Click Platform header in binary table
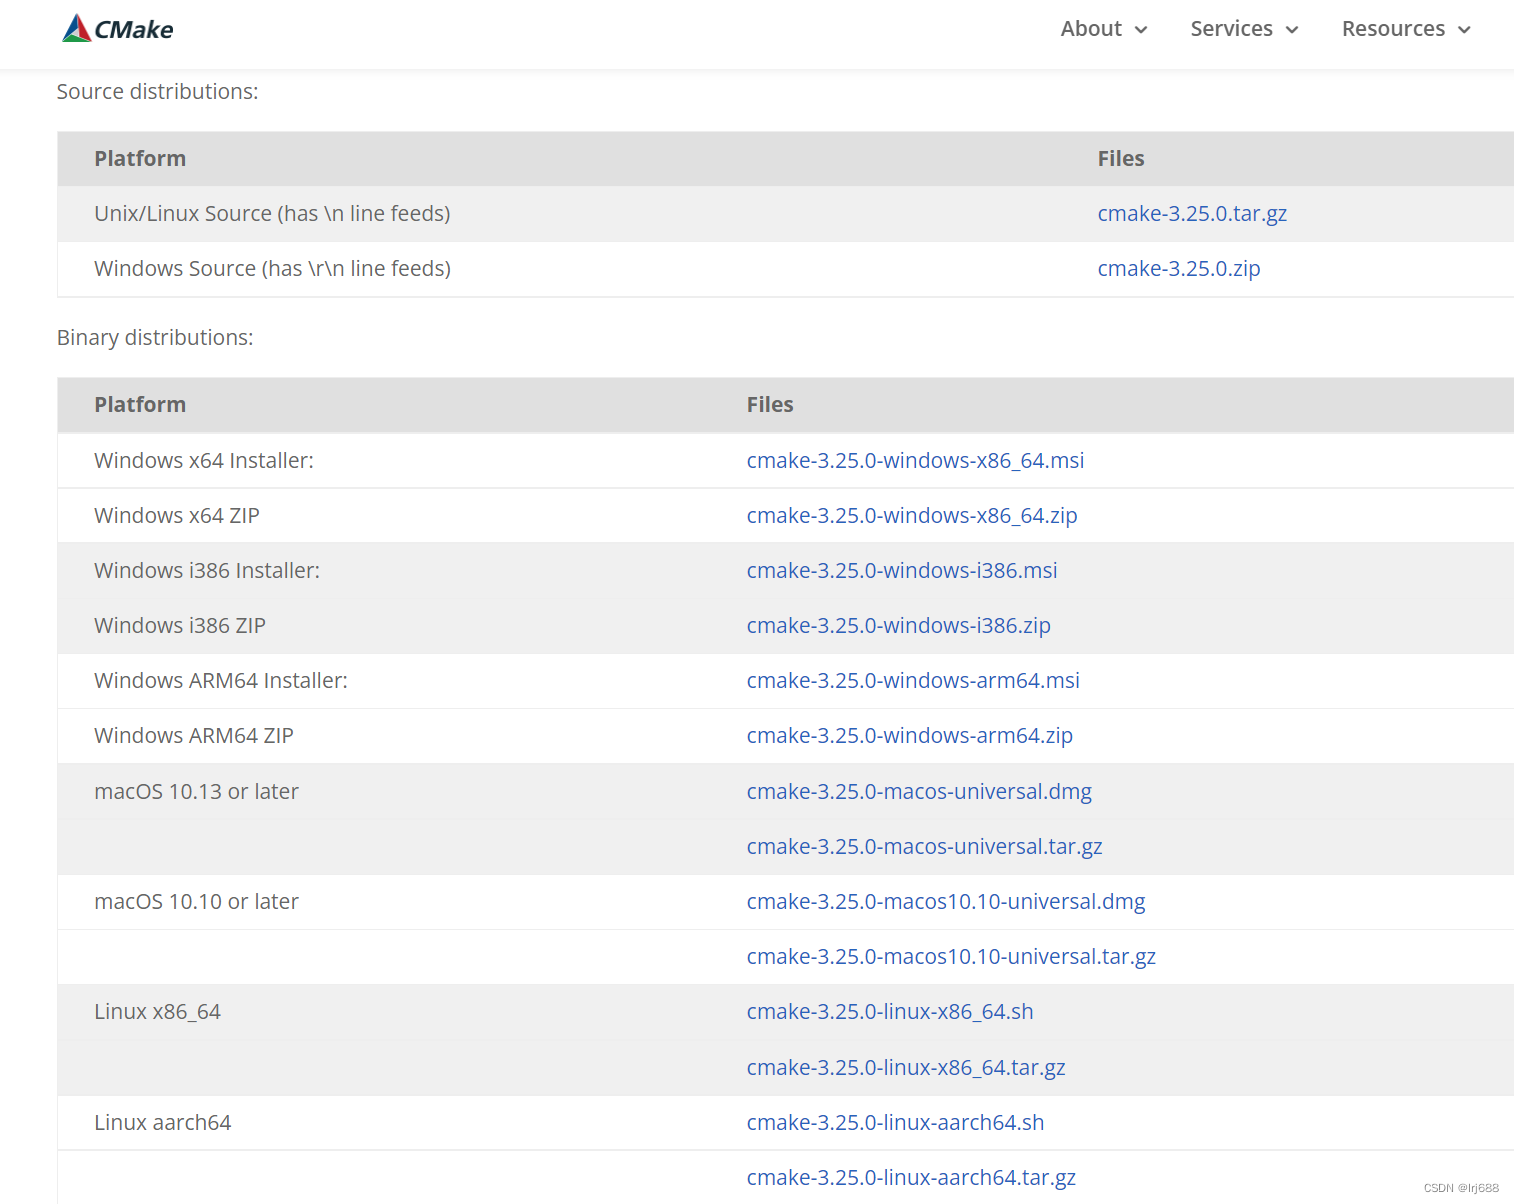Screen dimensions: 1514x1204 (140, 404)
